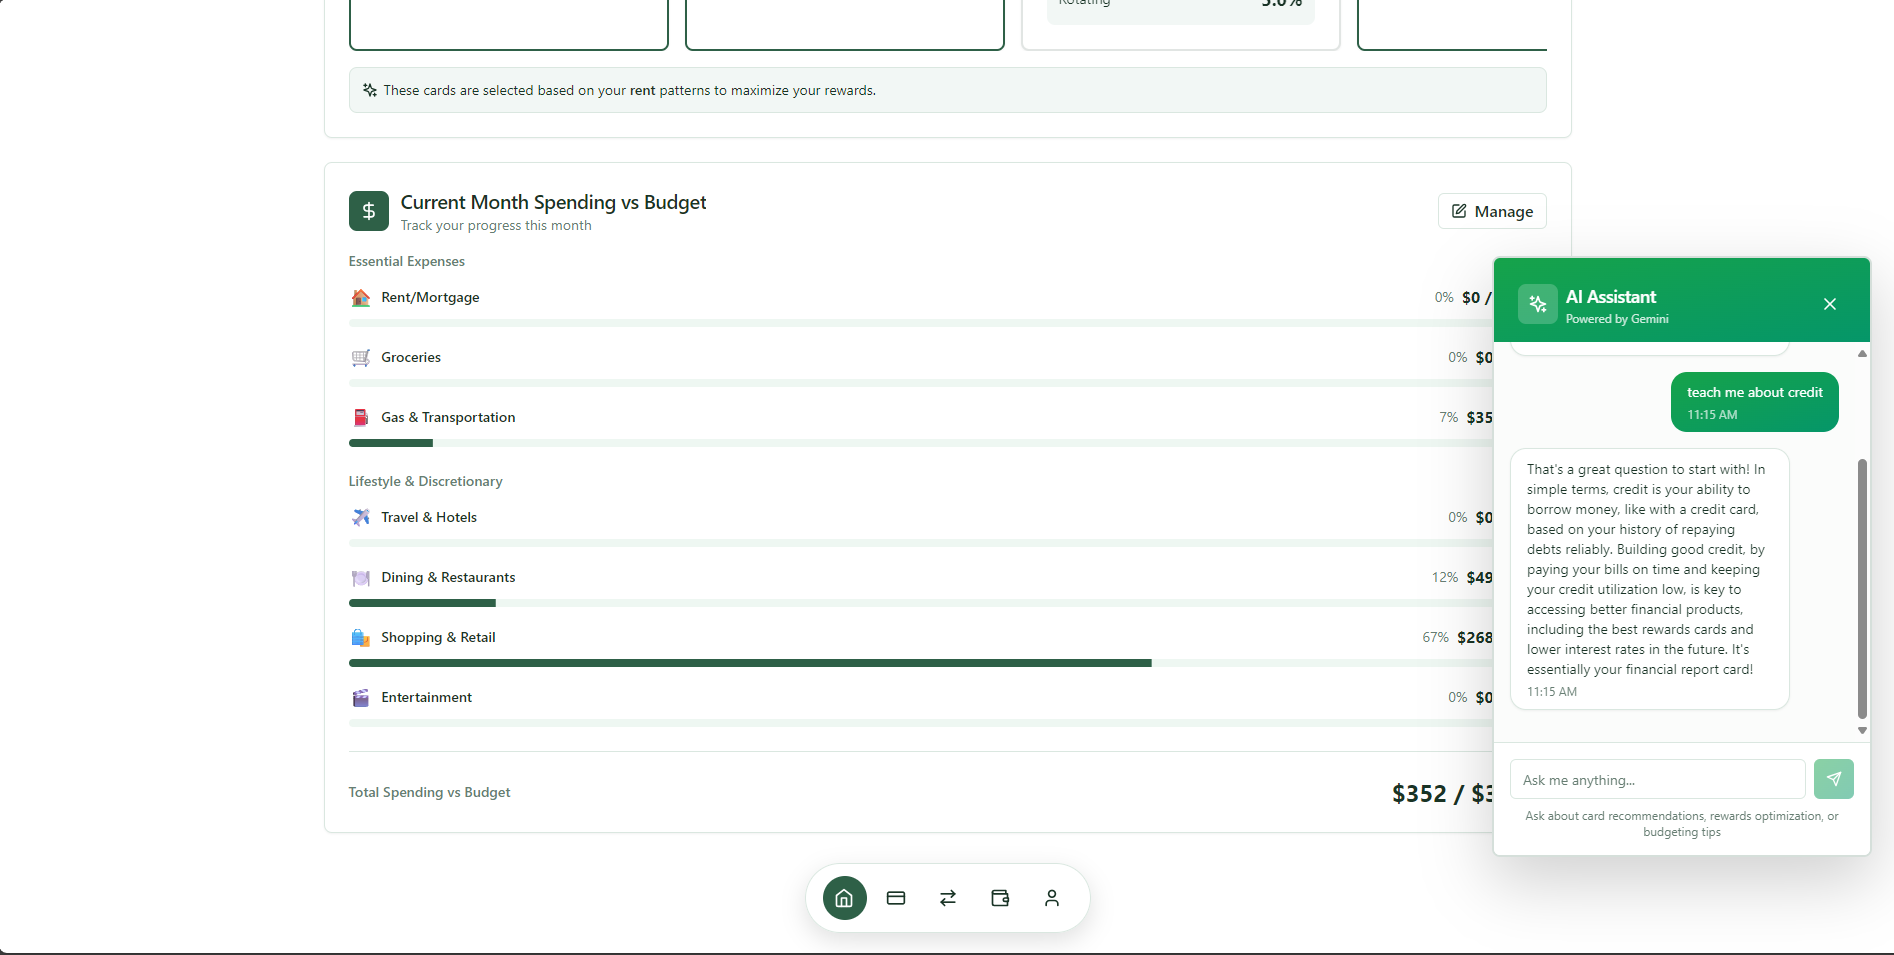Select the Gas & Transportation label
Screen dimensions: 1894x955
click(x=448, y=418)
